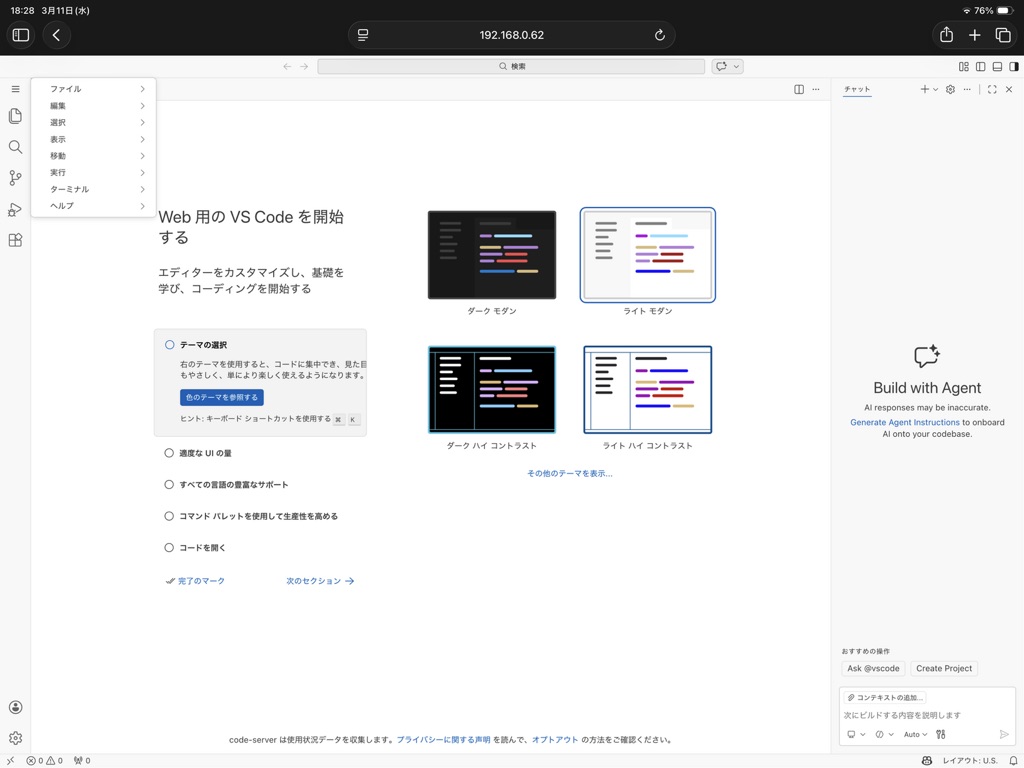
Task: Open the Manage gear at sidebar bottom
Action: 15,738
